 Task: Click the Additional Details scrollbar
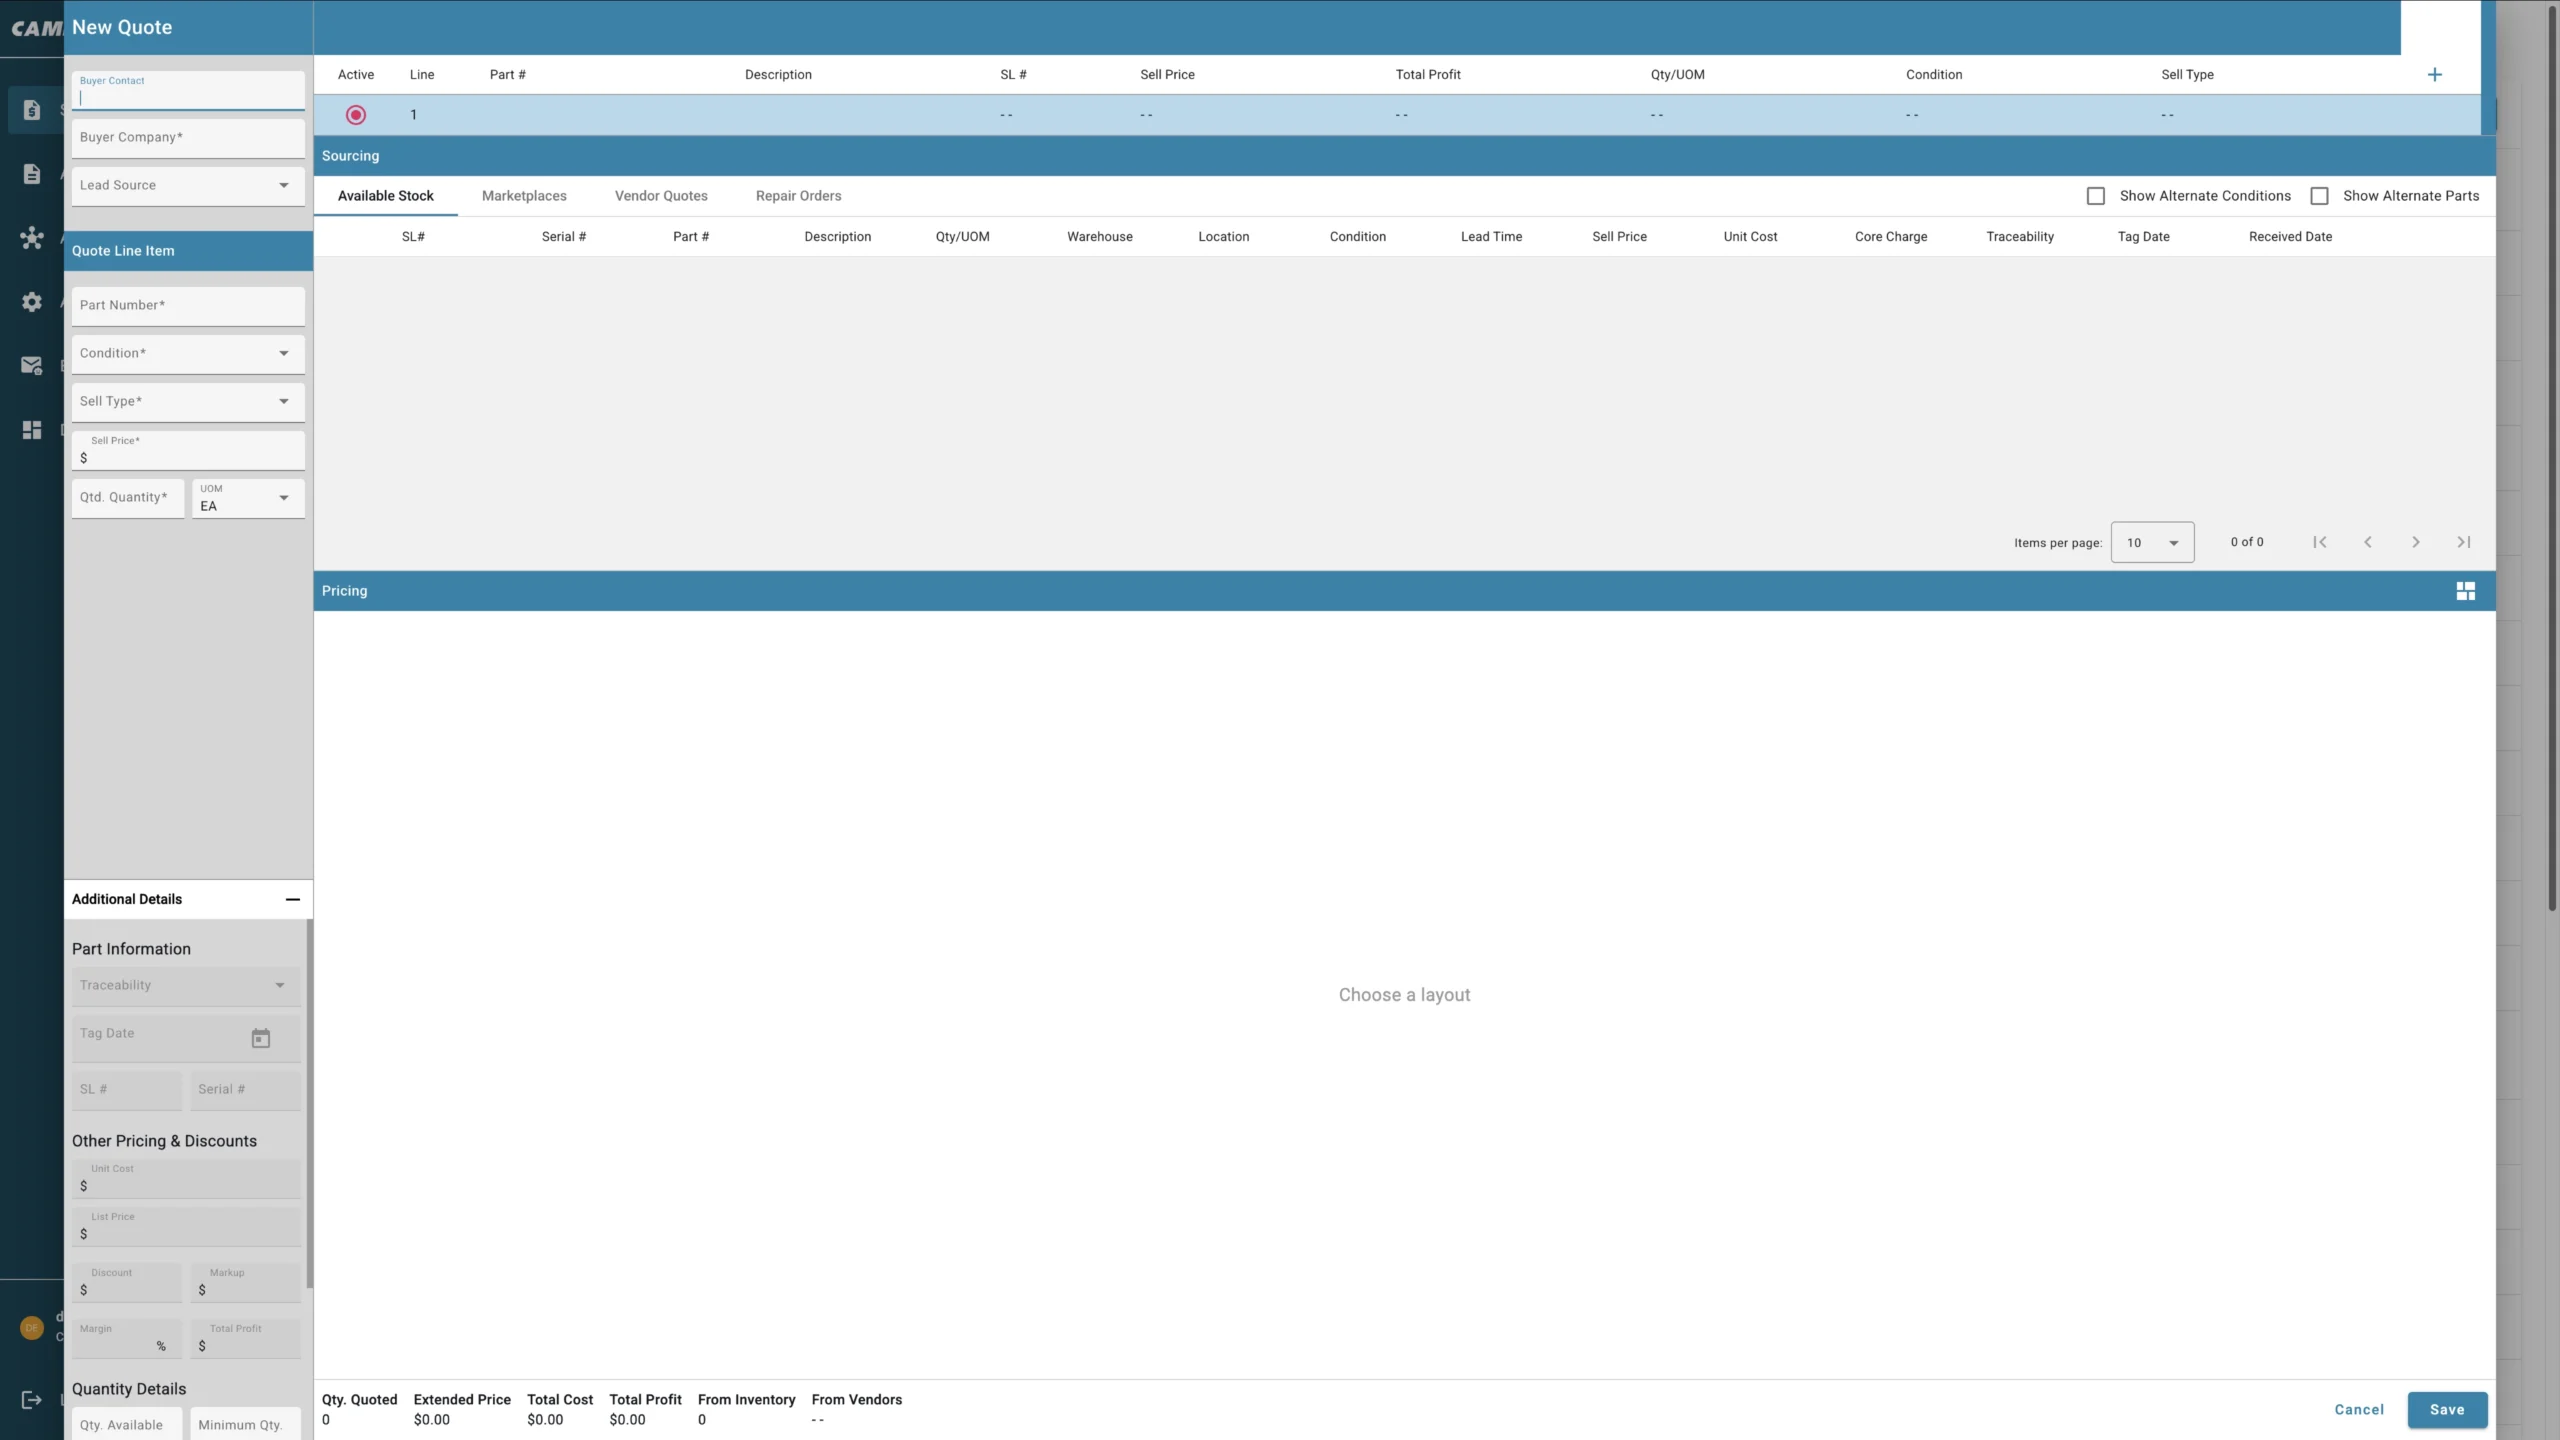309,1103
